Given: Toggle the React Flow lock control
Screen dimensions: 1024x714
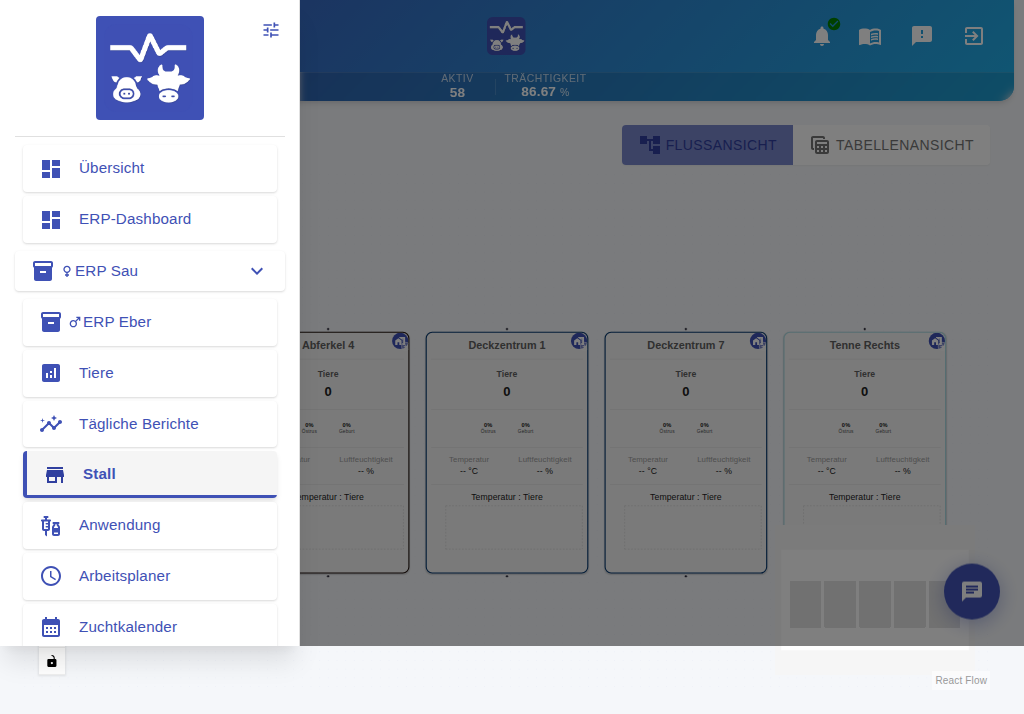Looking at the screenshot, I should (x=52, y=662).
